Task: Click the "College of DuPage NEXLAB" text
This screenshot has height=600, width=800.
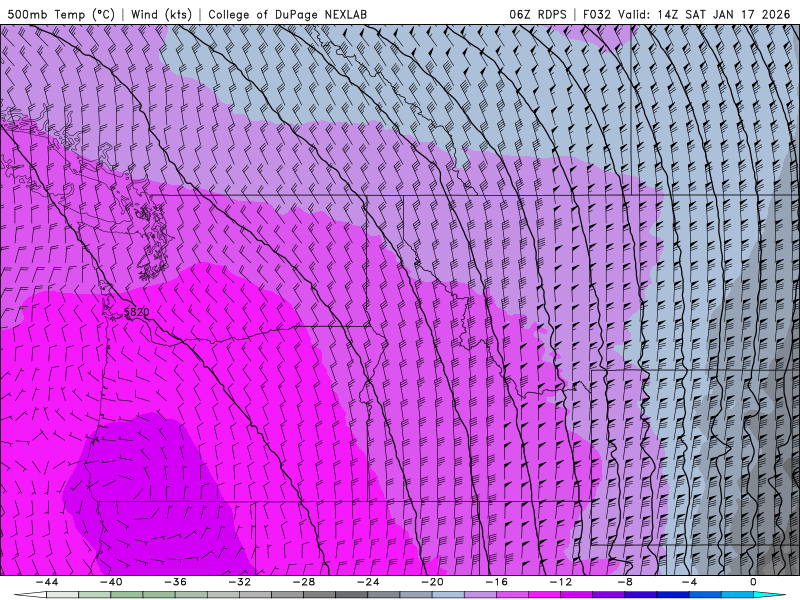Action: [x=287, y=14]
